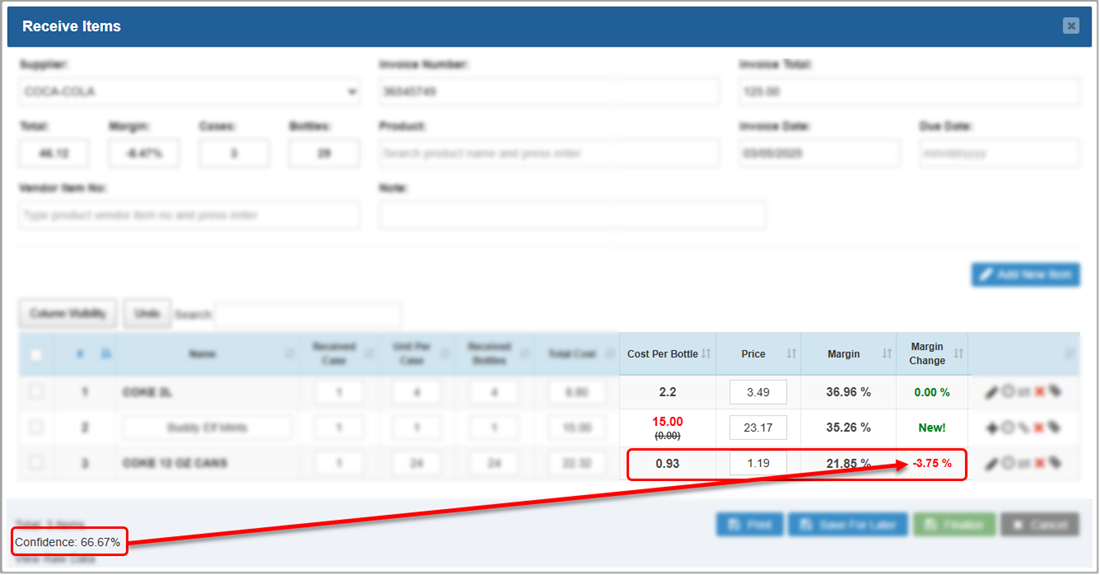Click the Vendor Item No field
This screenshot has height=575, width=1100.
click(x=189, y=215)
